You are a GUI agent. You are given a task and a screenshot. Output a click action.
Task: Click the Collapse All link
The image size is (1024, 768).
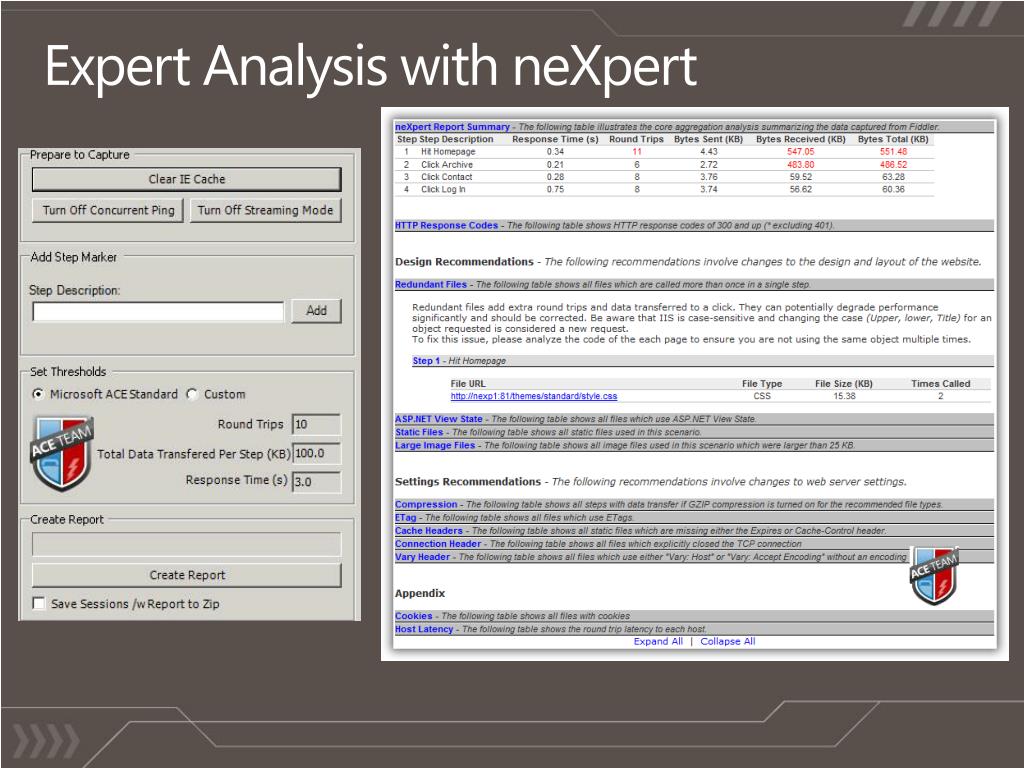tap(728, 641)
